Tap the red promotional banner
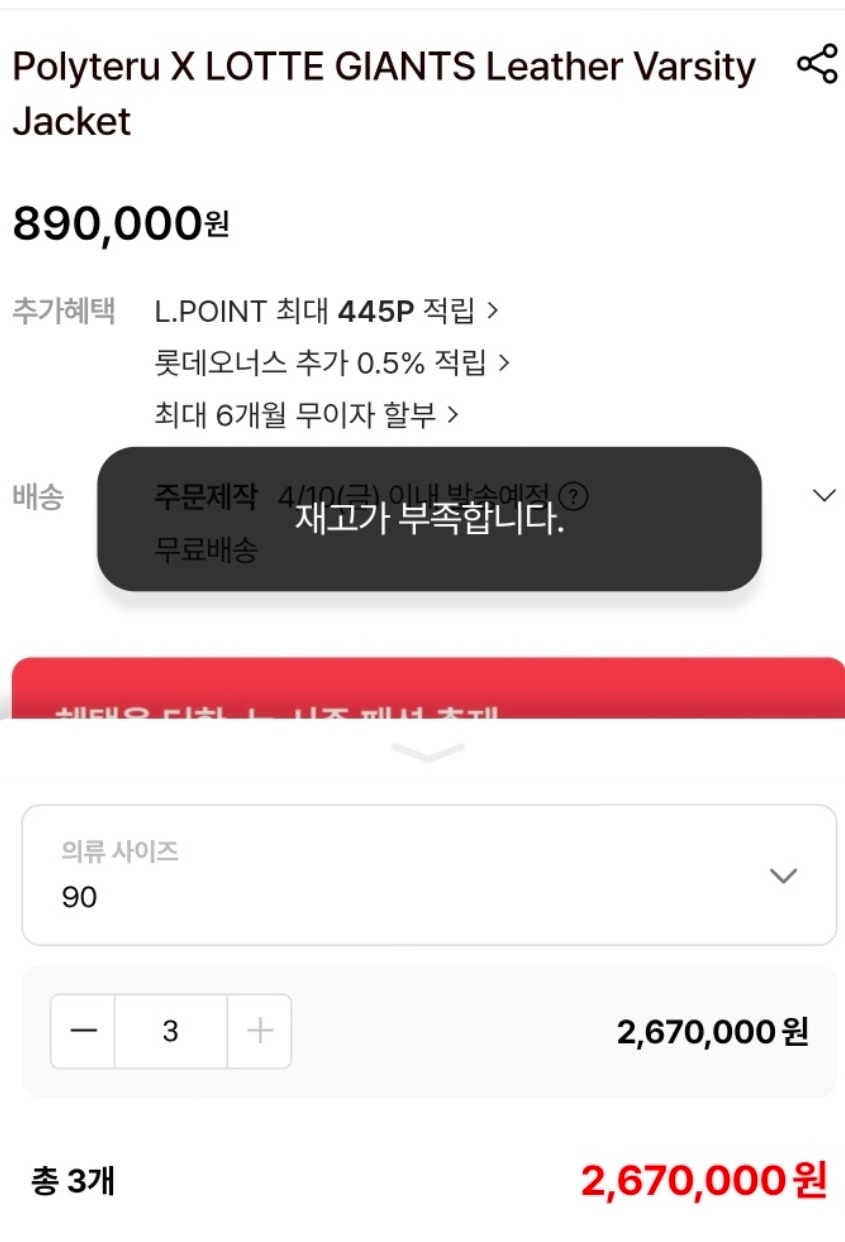The width and height of the screenshot is (845, 1242). (x=429, y=688)
